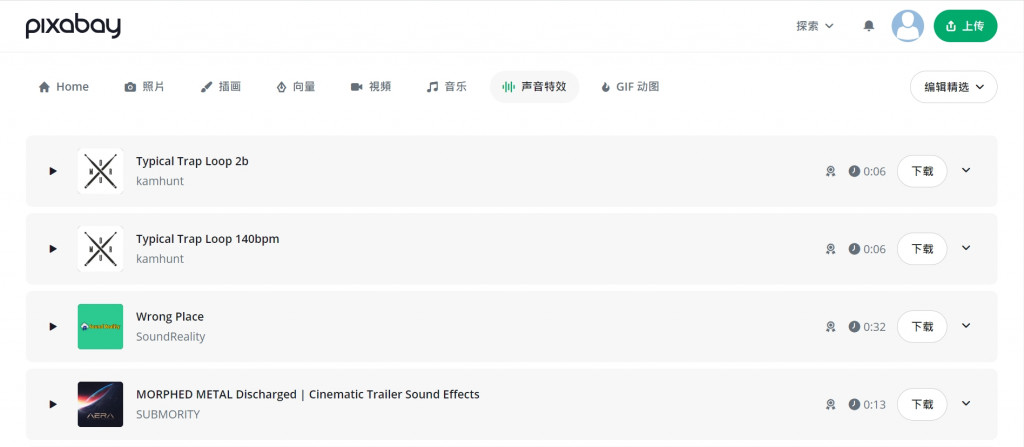Download Typical Trap Loop 2b via 下载

[922, 171]
